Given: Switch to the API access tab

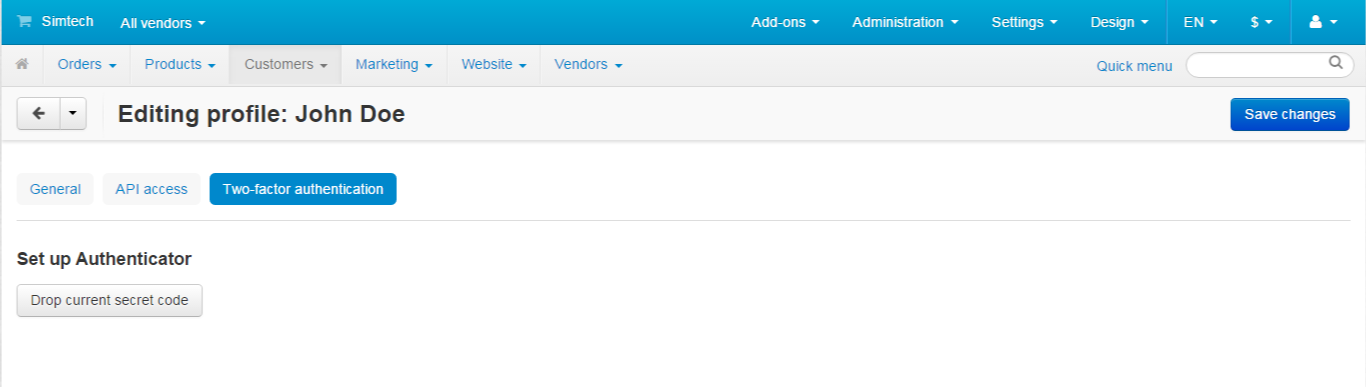Looking at the screenshot, I should tap(151, 189).
